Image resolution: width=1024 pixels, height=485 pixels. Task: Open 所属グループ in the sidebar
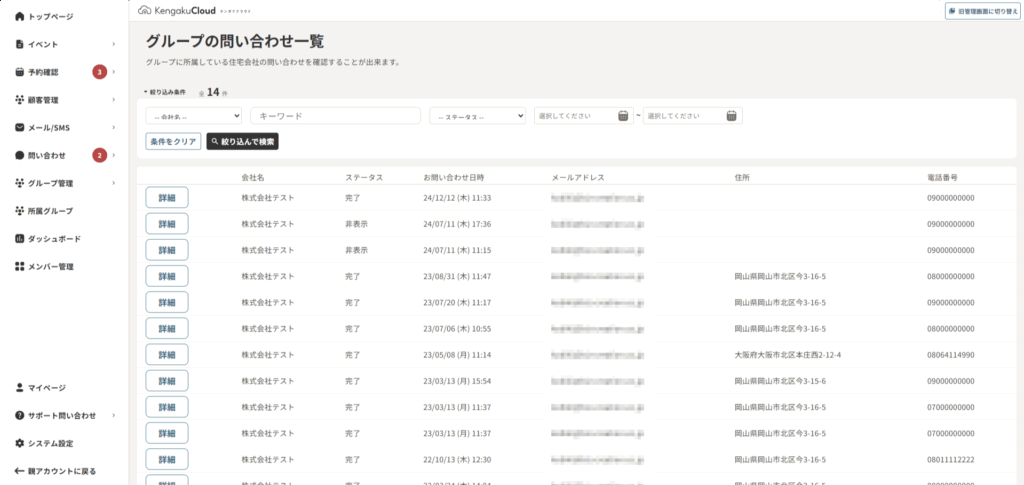pos(50,211)
